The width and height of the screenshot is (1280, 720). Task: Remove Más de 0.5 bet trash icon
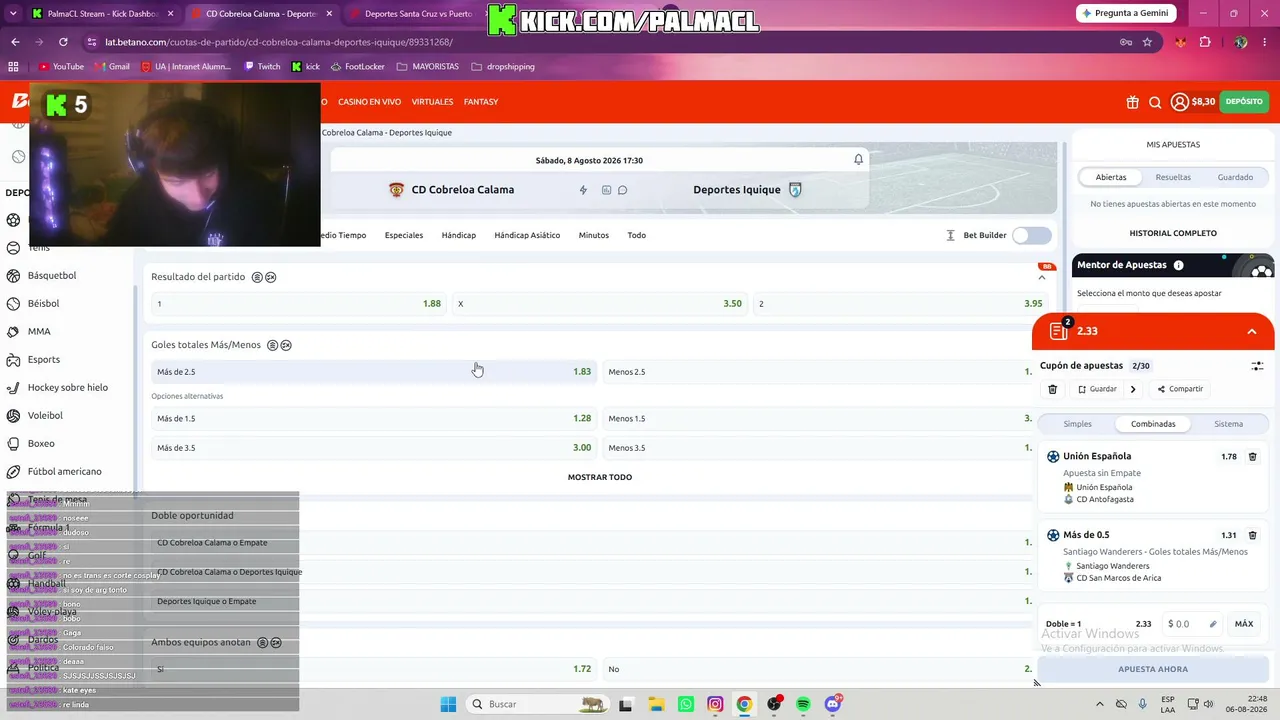pos(1252,535)
